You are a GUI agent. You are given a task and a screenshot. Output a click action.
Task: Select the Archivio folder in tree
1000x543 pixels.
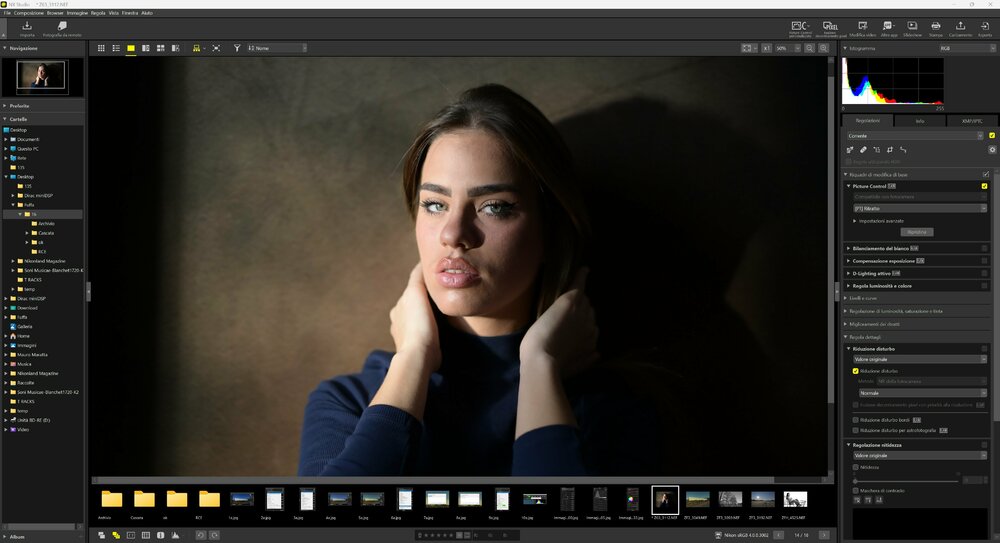(x=46, y=223)
